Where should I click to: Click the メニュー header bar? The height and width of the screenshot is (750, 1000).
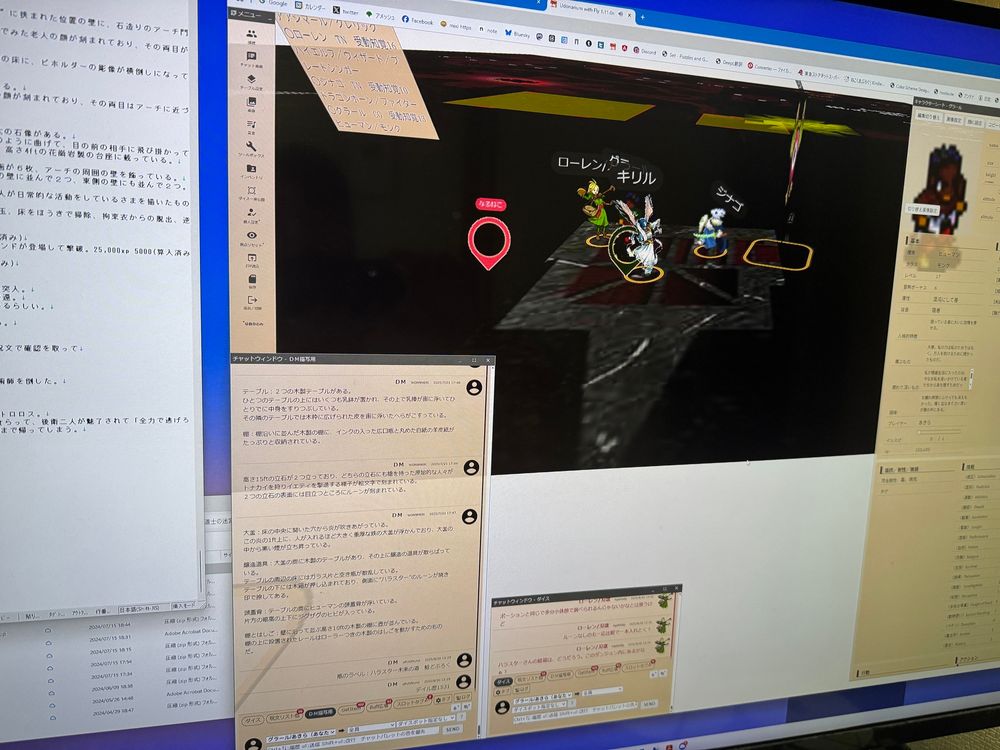click(253, 13)
